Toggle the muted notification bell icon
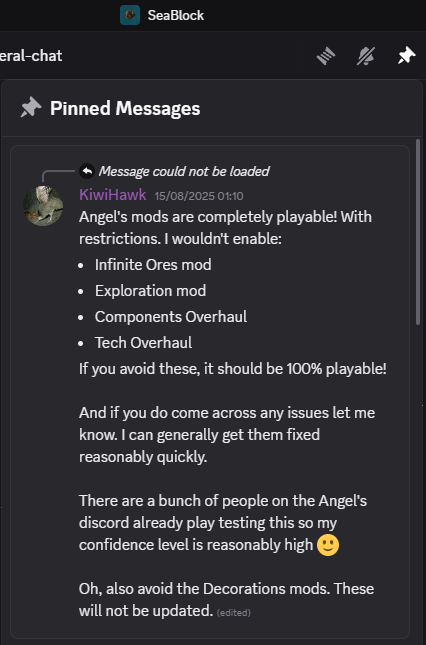The height and width of the screenshot is (645, 426). click(366, 56)
